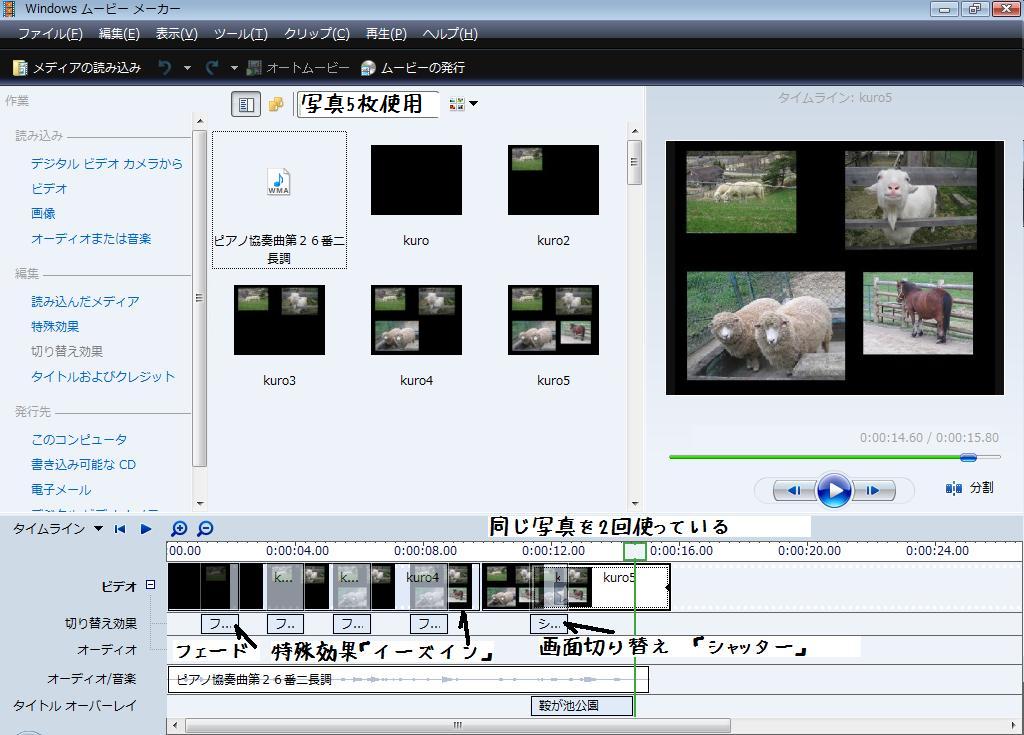Select the kuro thumbnail
Screen dimensions: 1024x735
click(x=416, y=180)
